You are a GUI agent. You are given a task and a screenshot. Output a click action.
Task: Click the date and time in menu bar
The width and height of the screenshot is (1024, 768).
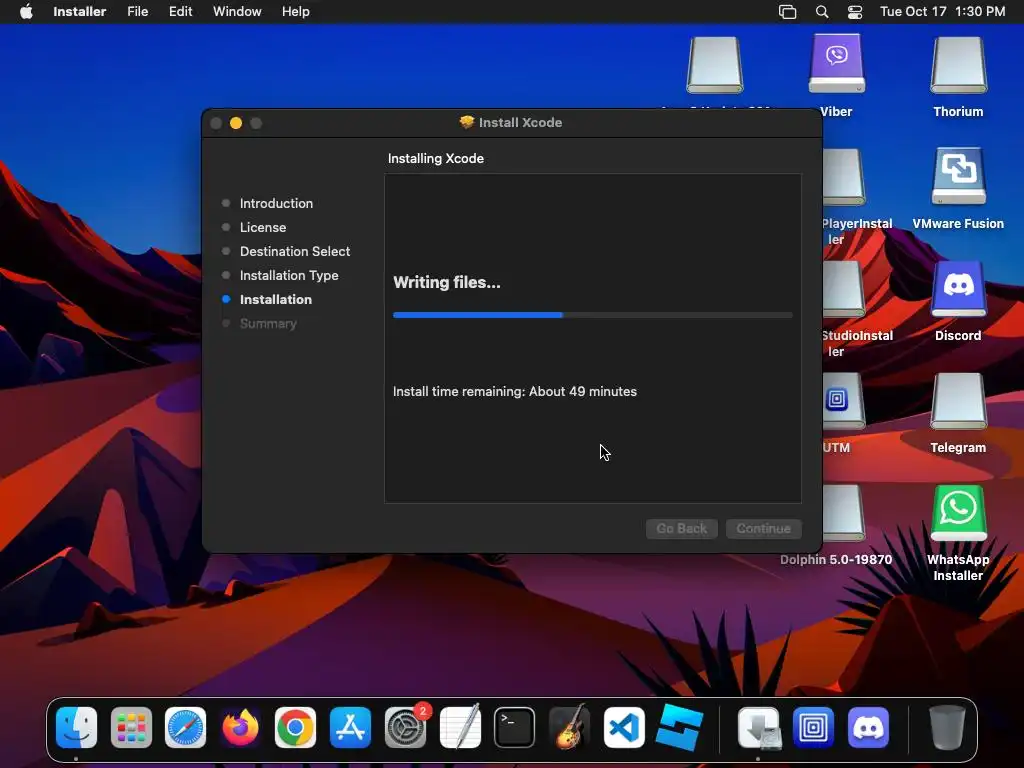tap(942, 12)
